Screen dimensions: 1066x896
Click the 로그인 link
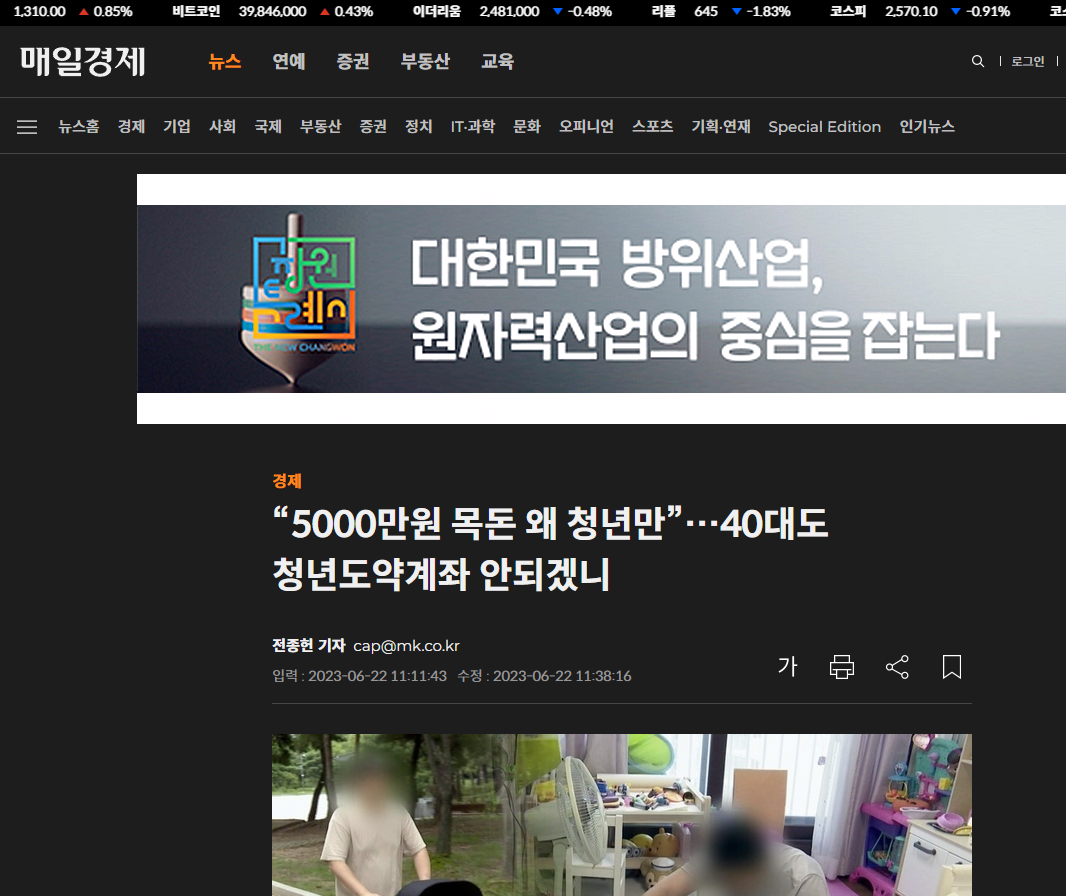tap(1027, 61)
